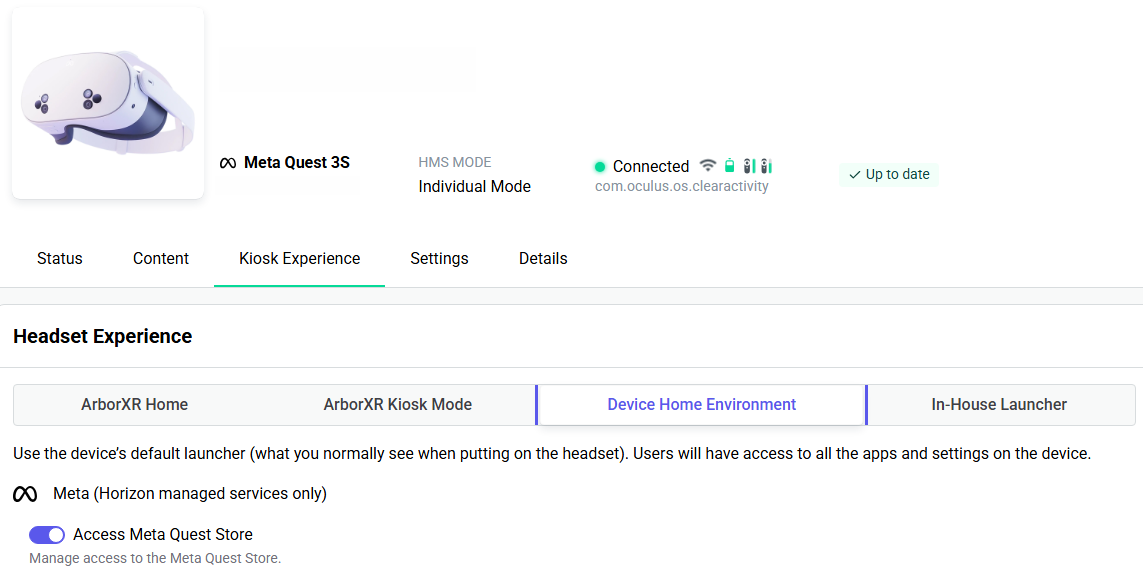The width and height of the screenshot is (1143, 573).
Task: Toggle Access Meta Quest Store switch
Action: 47,535
